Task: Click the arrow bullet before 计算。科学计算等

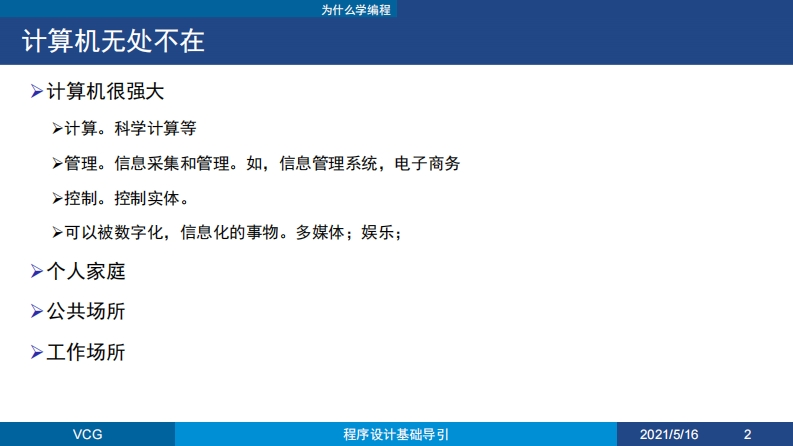Action: point(57,129)
